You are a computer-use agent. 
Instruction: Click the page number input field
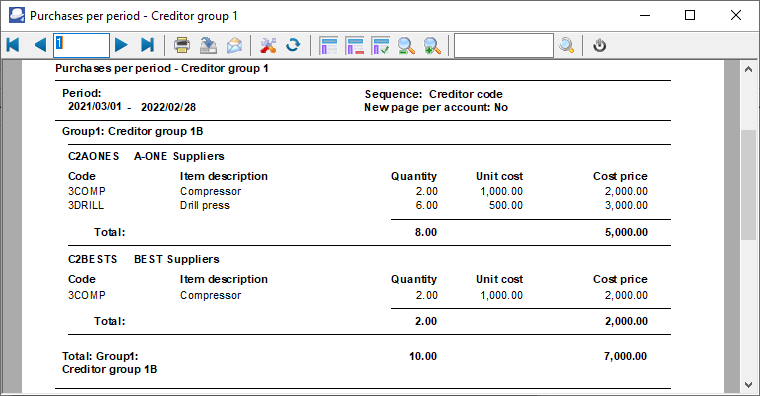tap(81, 46)
